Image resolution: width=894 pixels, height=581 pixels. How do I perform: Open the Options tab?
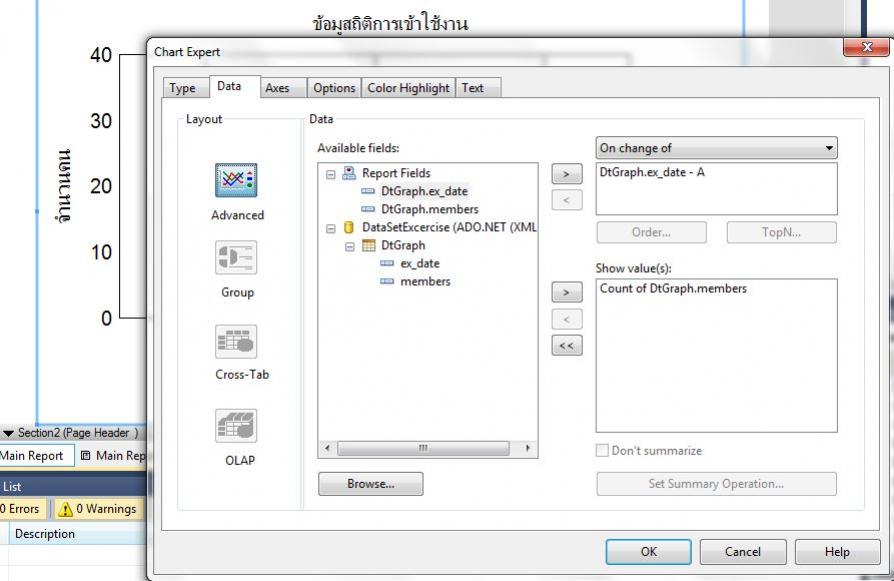(x=334, y=88)
